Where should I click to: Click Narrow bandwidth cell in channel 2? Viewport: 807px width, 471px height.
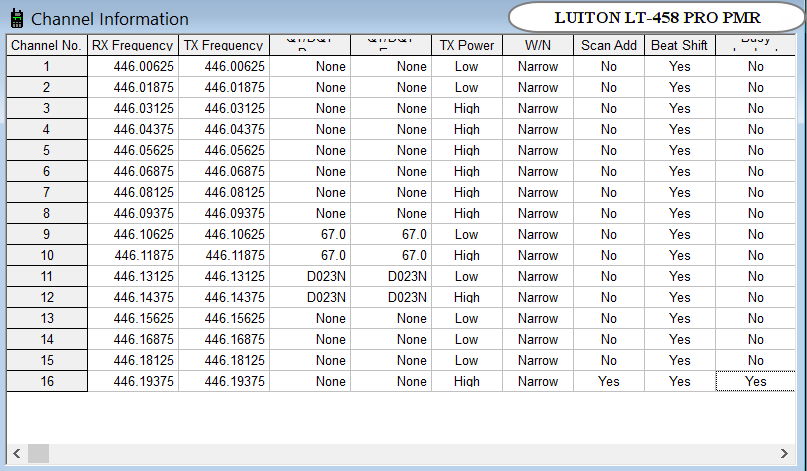pyautogui.click(x=538, y=88)
